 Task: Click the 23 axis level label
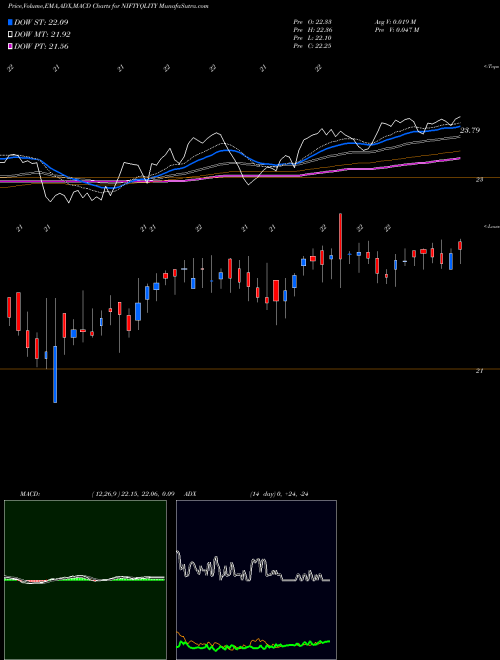pos(479,180)
